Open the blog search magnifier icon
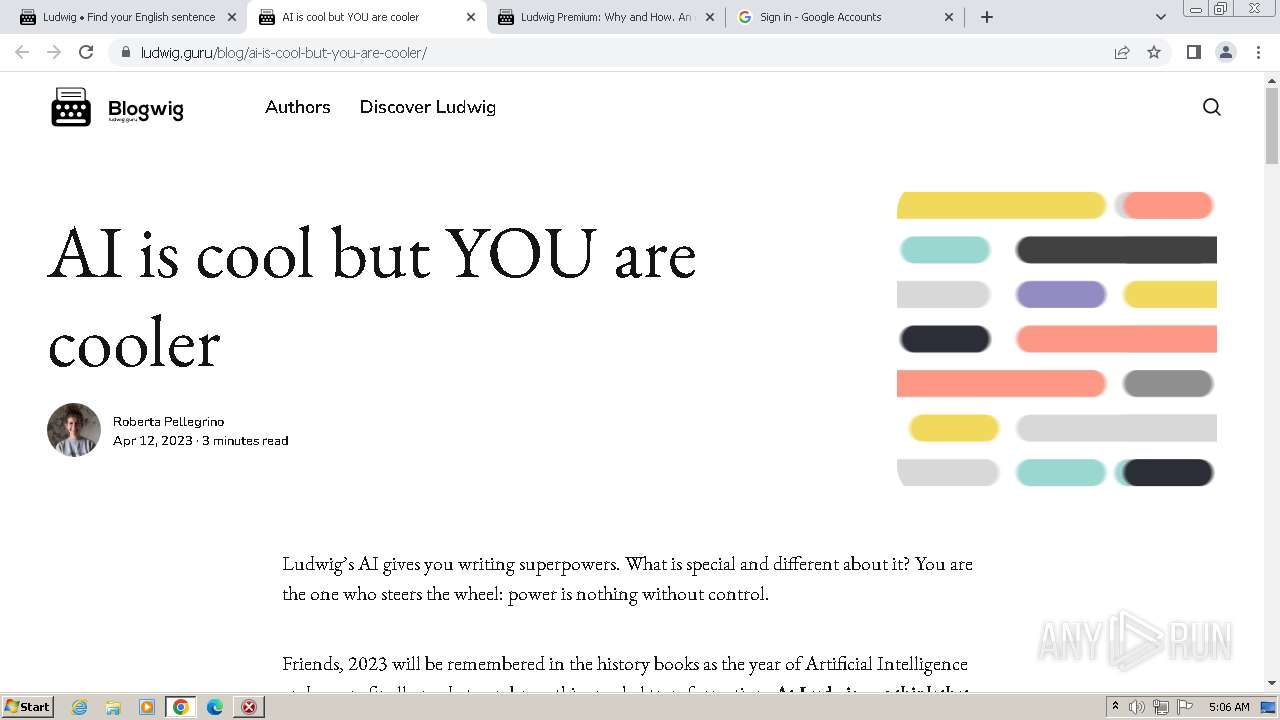This screenshot has width=1280, height=720. click(1211, 107)
